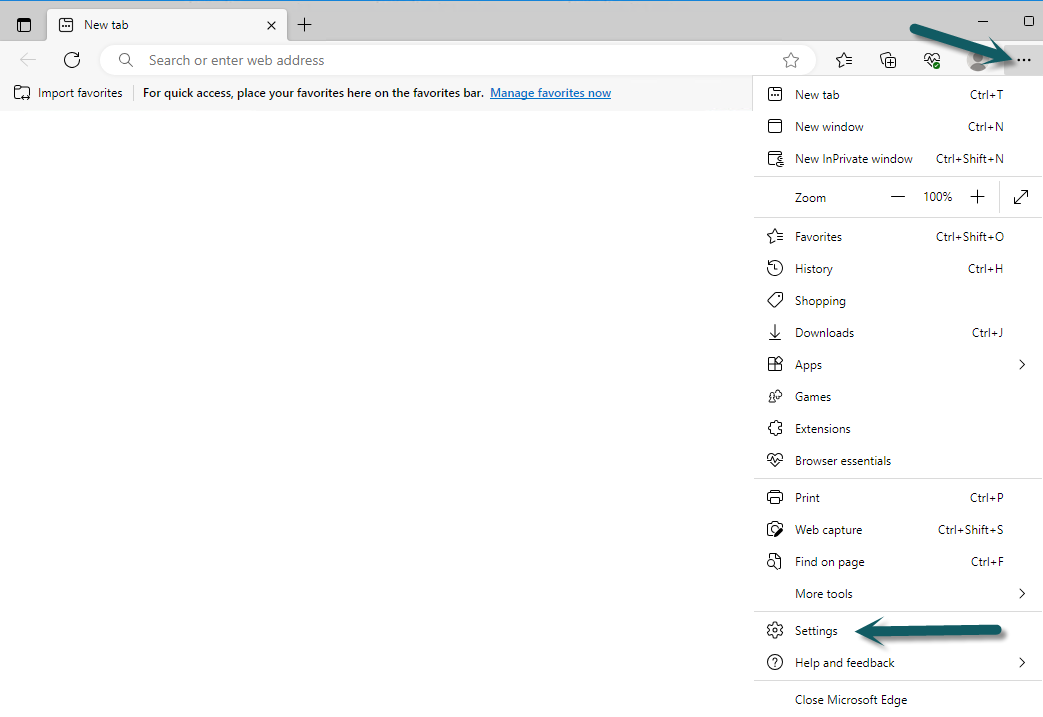The height and width of the screenshot is (717, 1043).
Task: Choose Close Microsoft Edge
Action: pos(898,700)
